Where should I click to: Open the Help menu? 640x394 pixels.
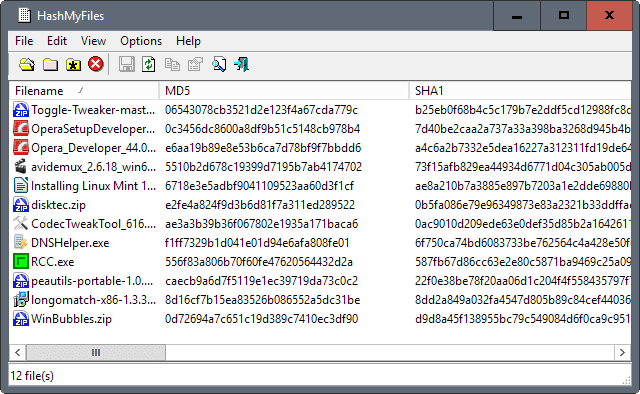tap(188, 41)
